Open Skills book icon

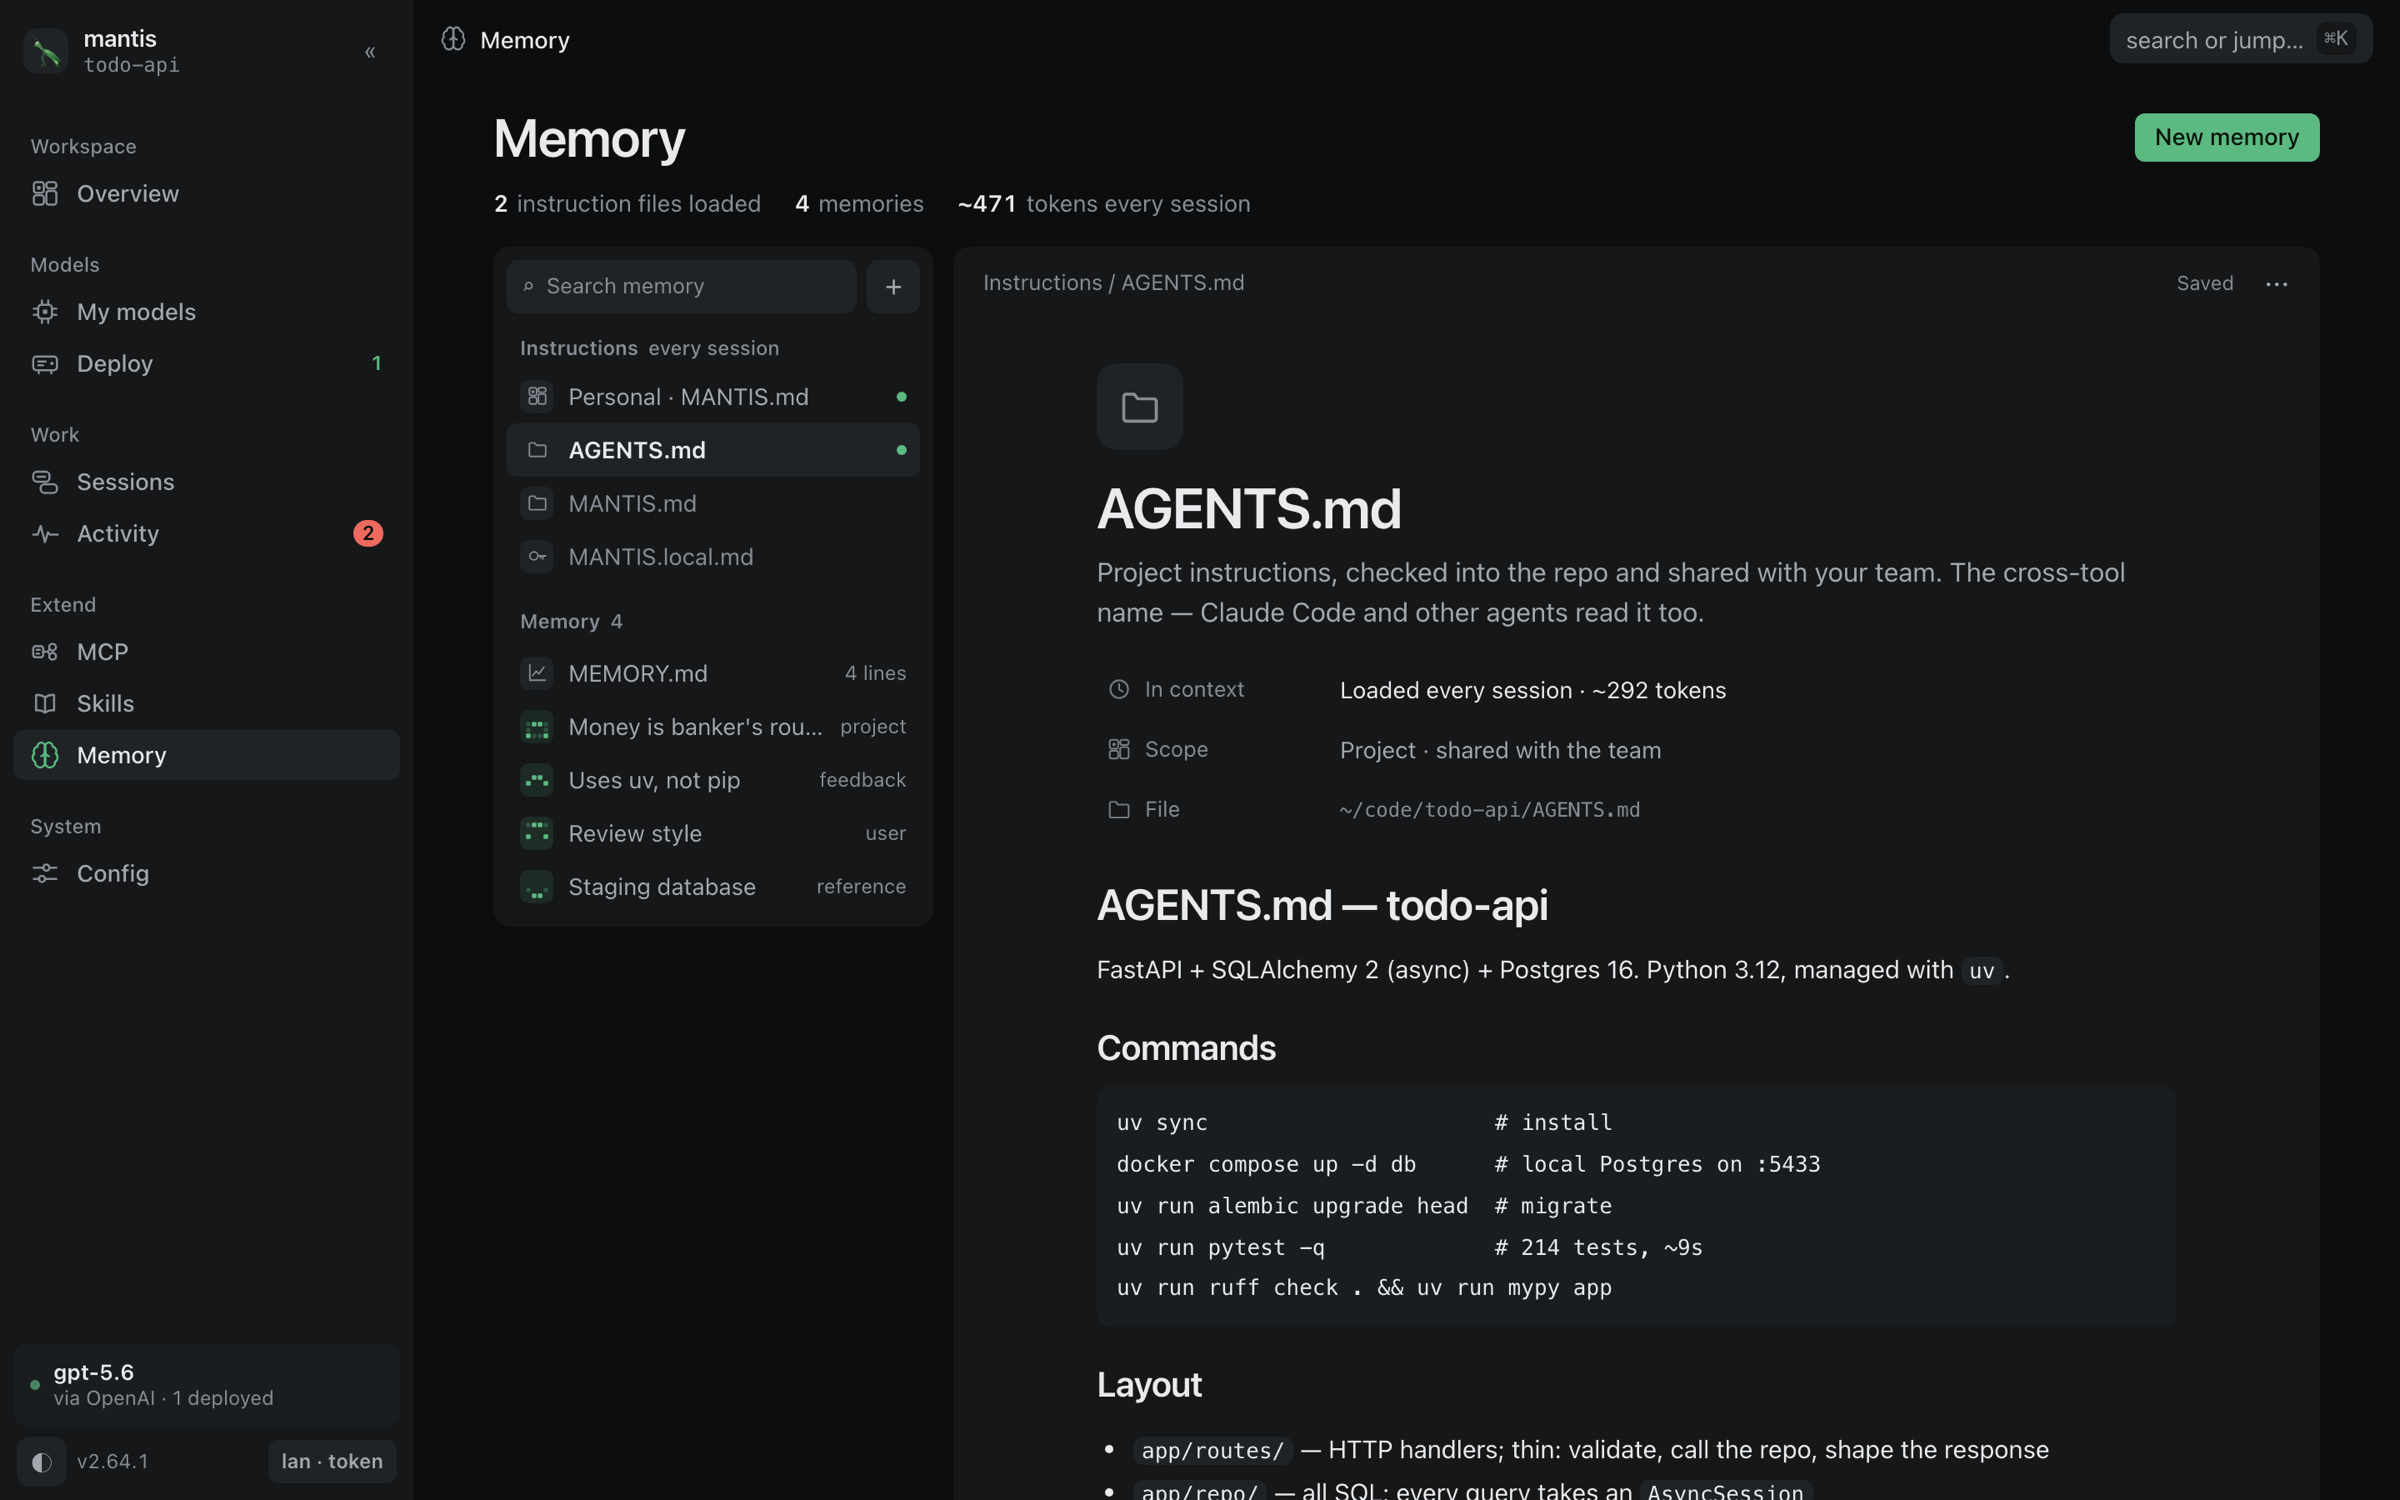tap(45, 704)
